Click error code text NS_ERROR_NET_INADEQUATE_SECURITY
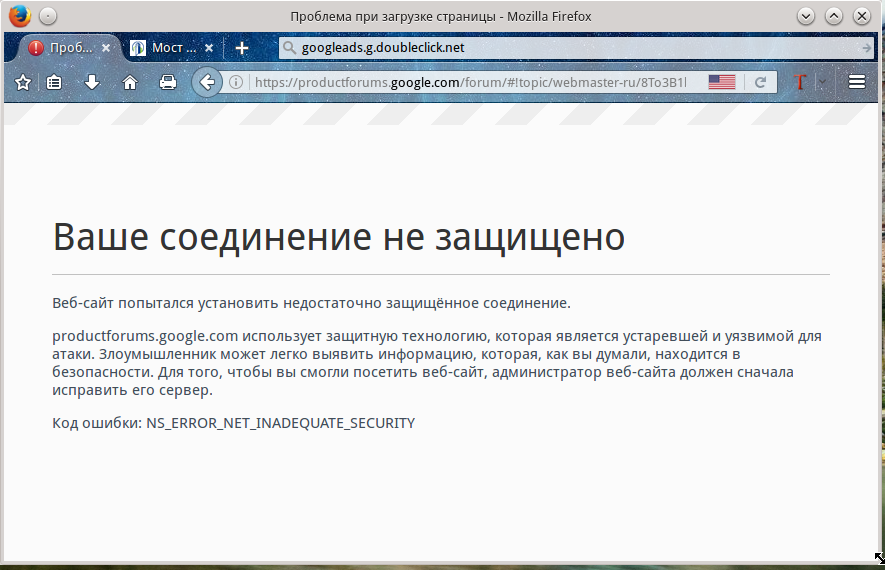The width and height of the screenshot is (885, 570). pyautogui.click(x=281, y=423)
